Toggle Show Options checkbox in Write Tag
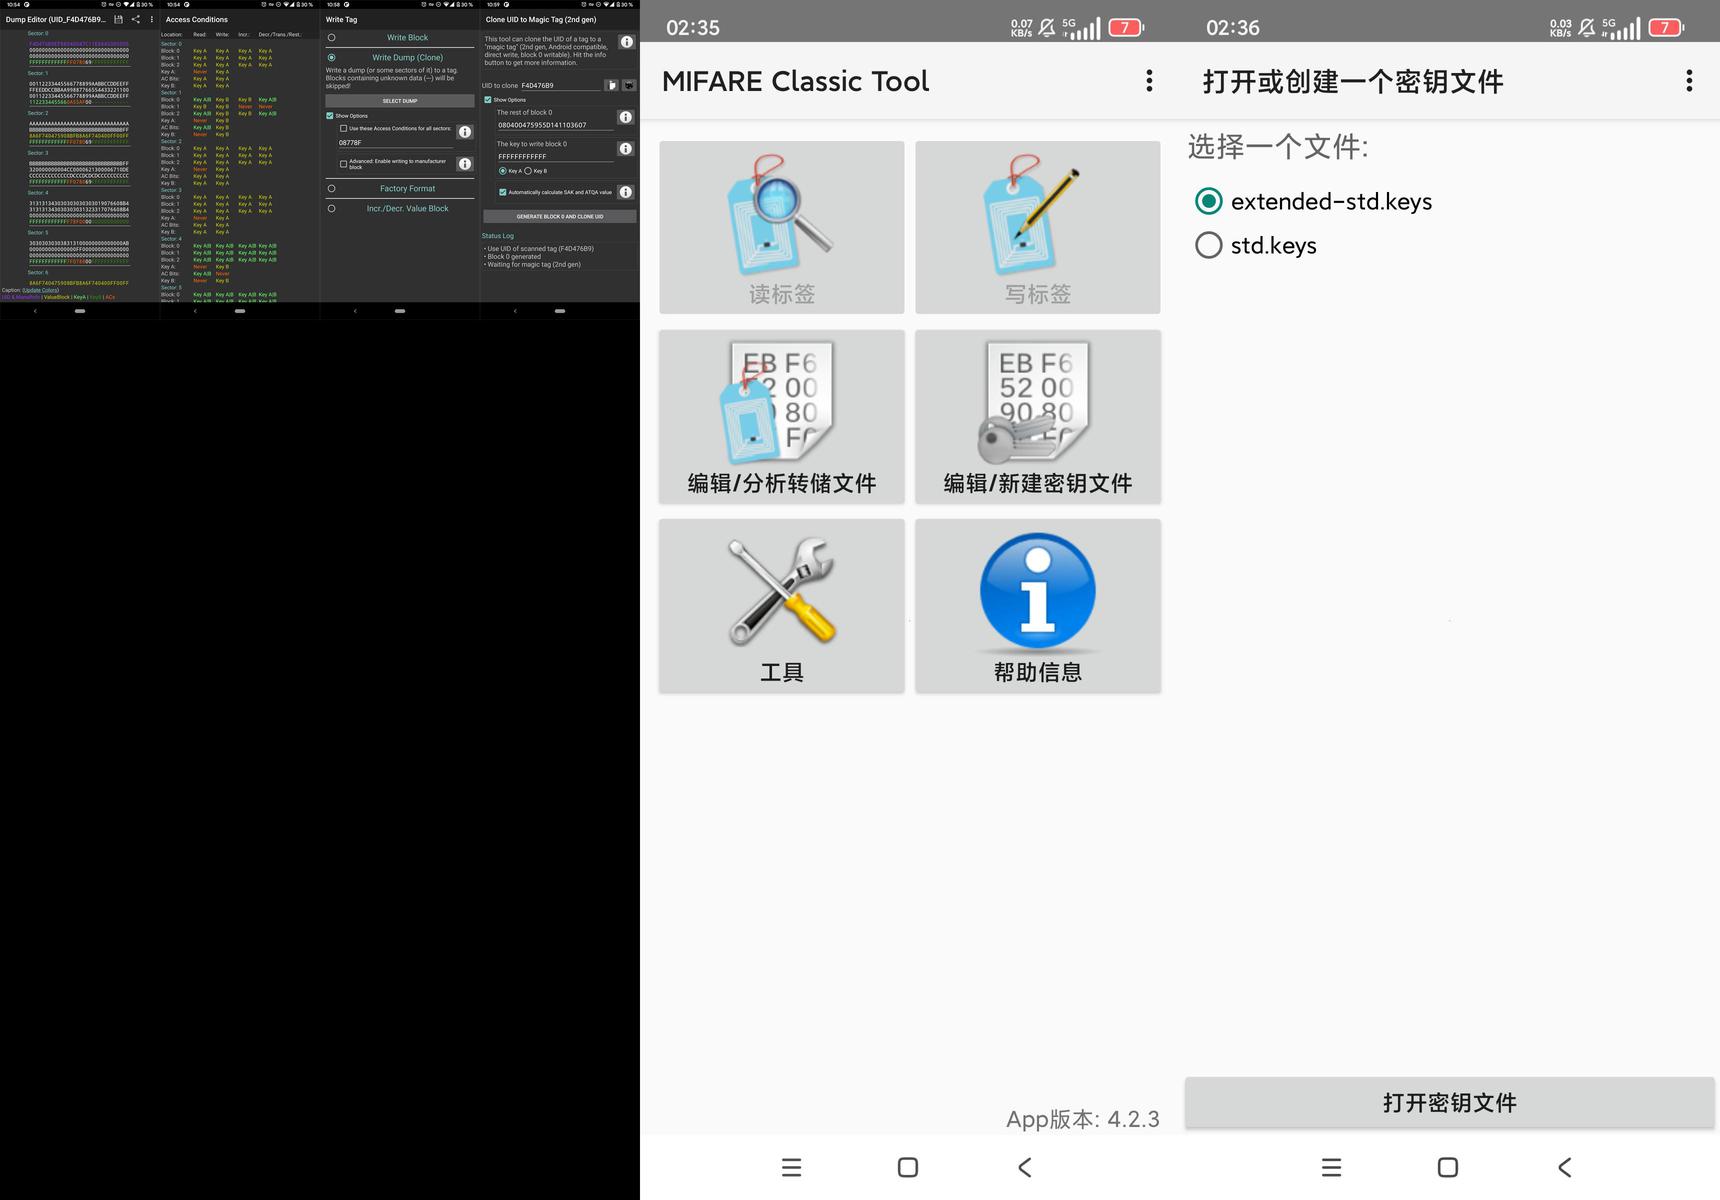The width and height of the screenshot is (1720, 1200). pos(330,116)
